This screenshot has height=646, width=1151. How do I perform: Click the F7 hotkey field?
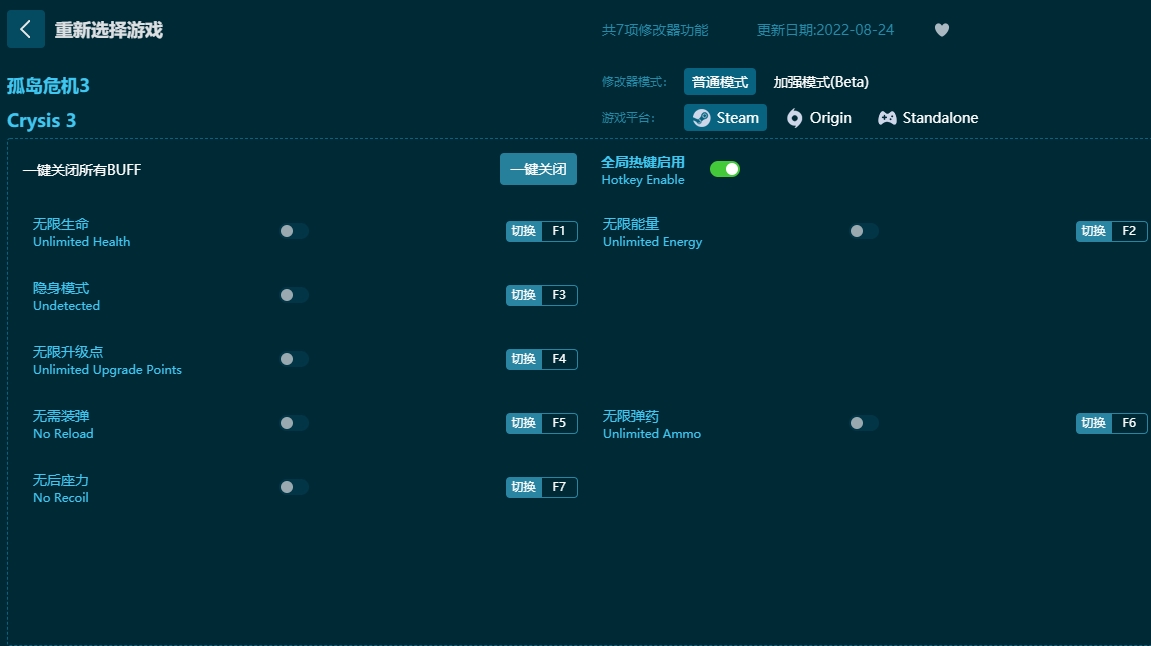coord(559,487)
